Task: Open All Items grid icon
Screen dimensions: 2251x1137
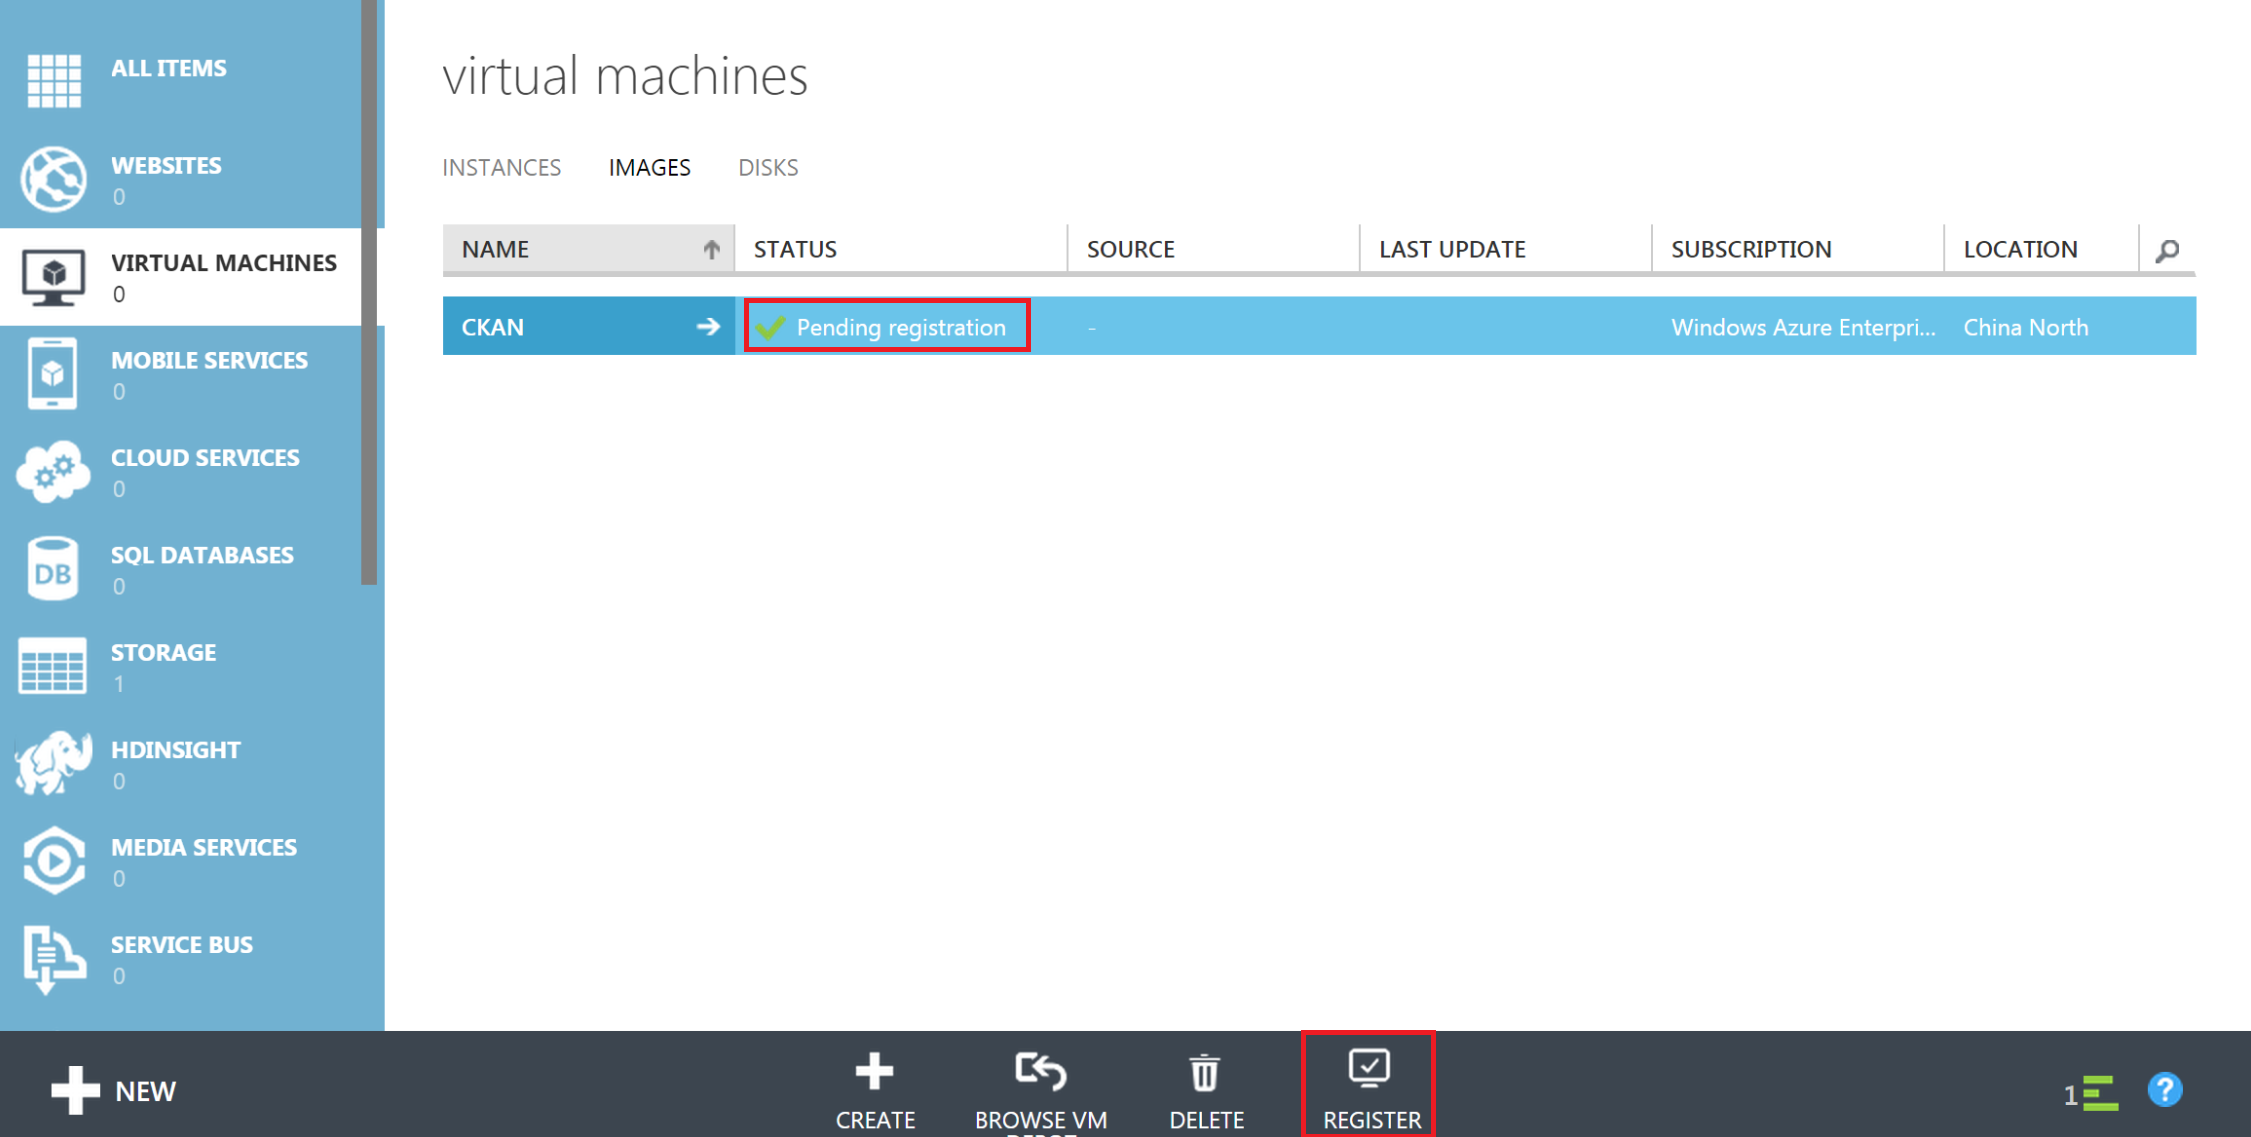Action: (54, 80)
